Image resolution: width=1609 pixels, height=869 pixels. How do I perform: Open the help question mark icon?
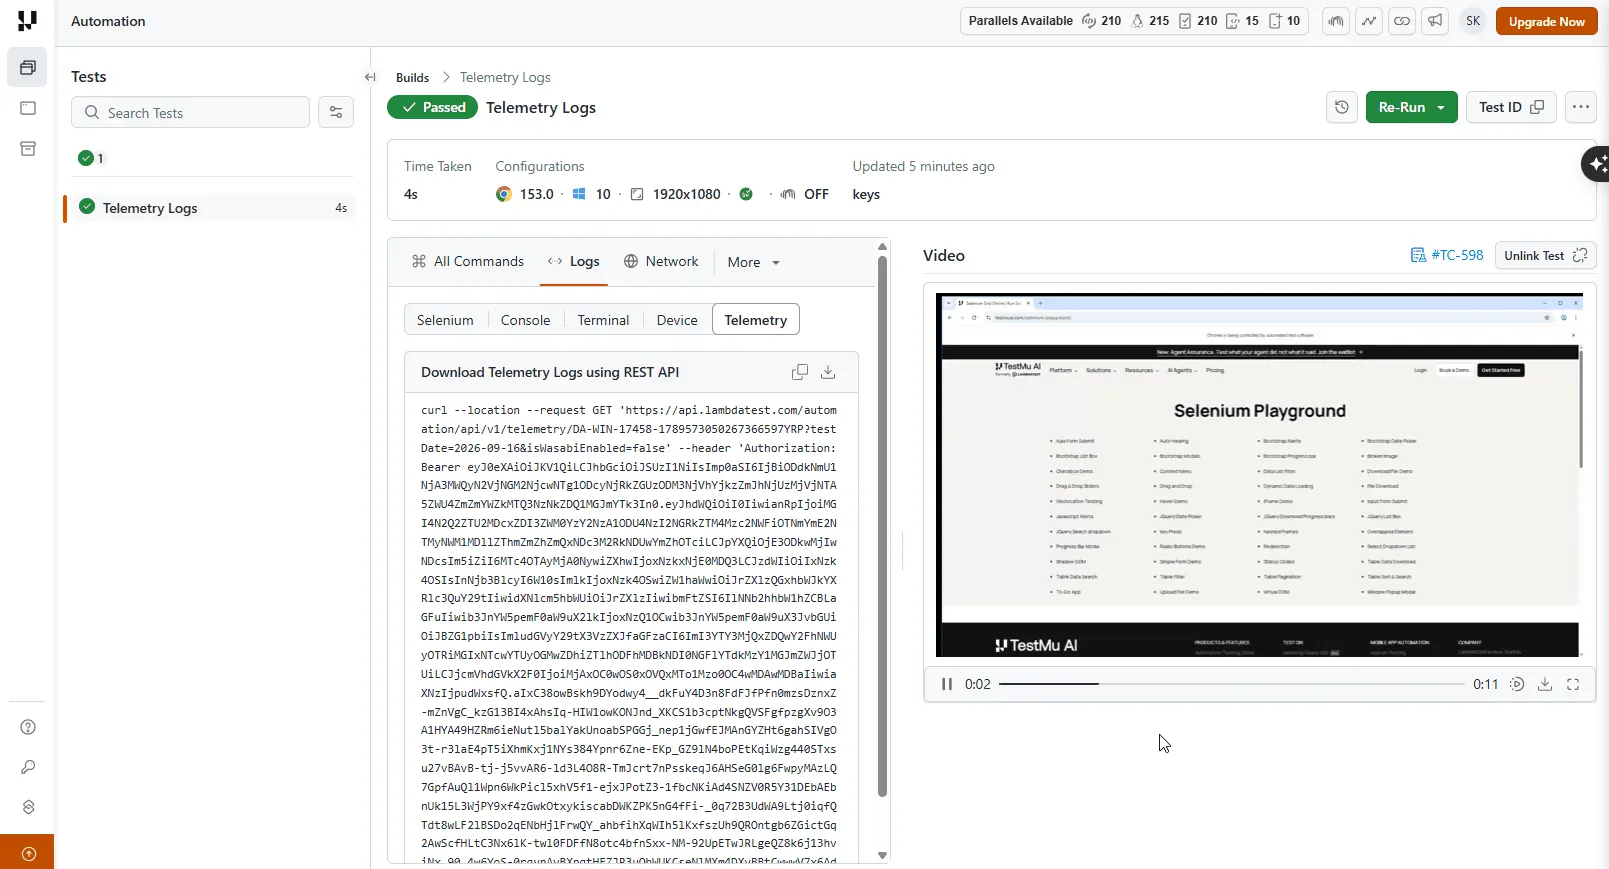pos(28,727)
